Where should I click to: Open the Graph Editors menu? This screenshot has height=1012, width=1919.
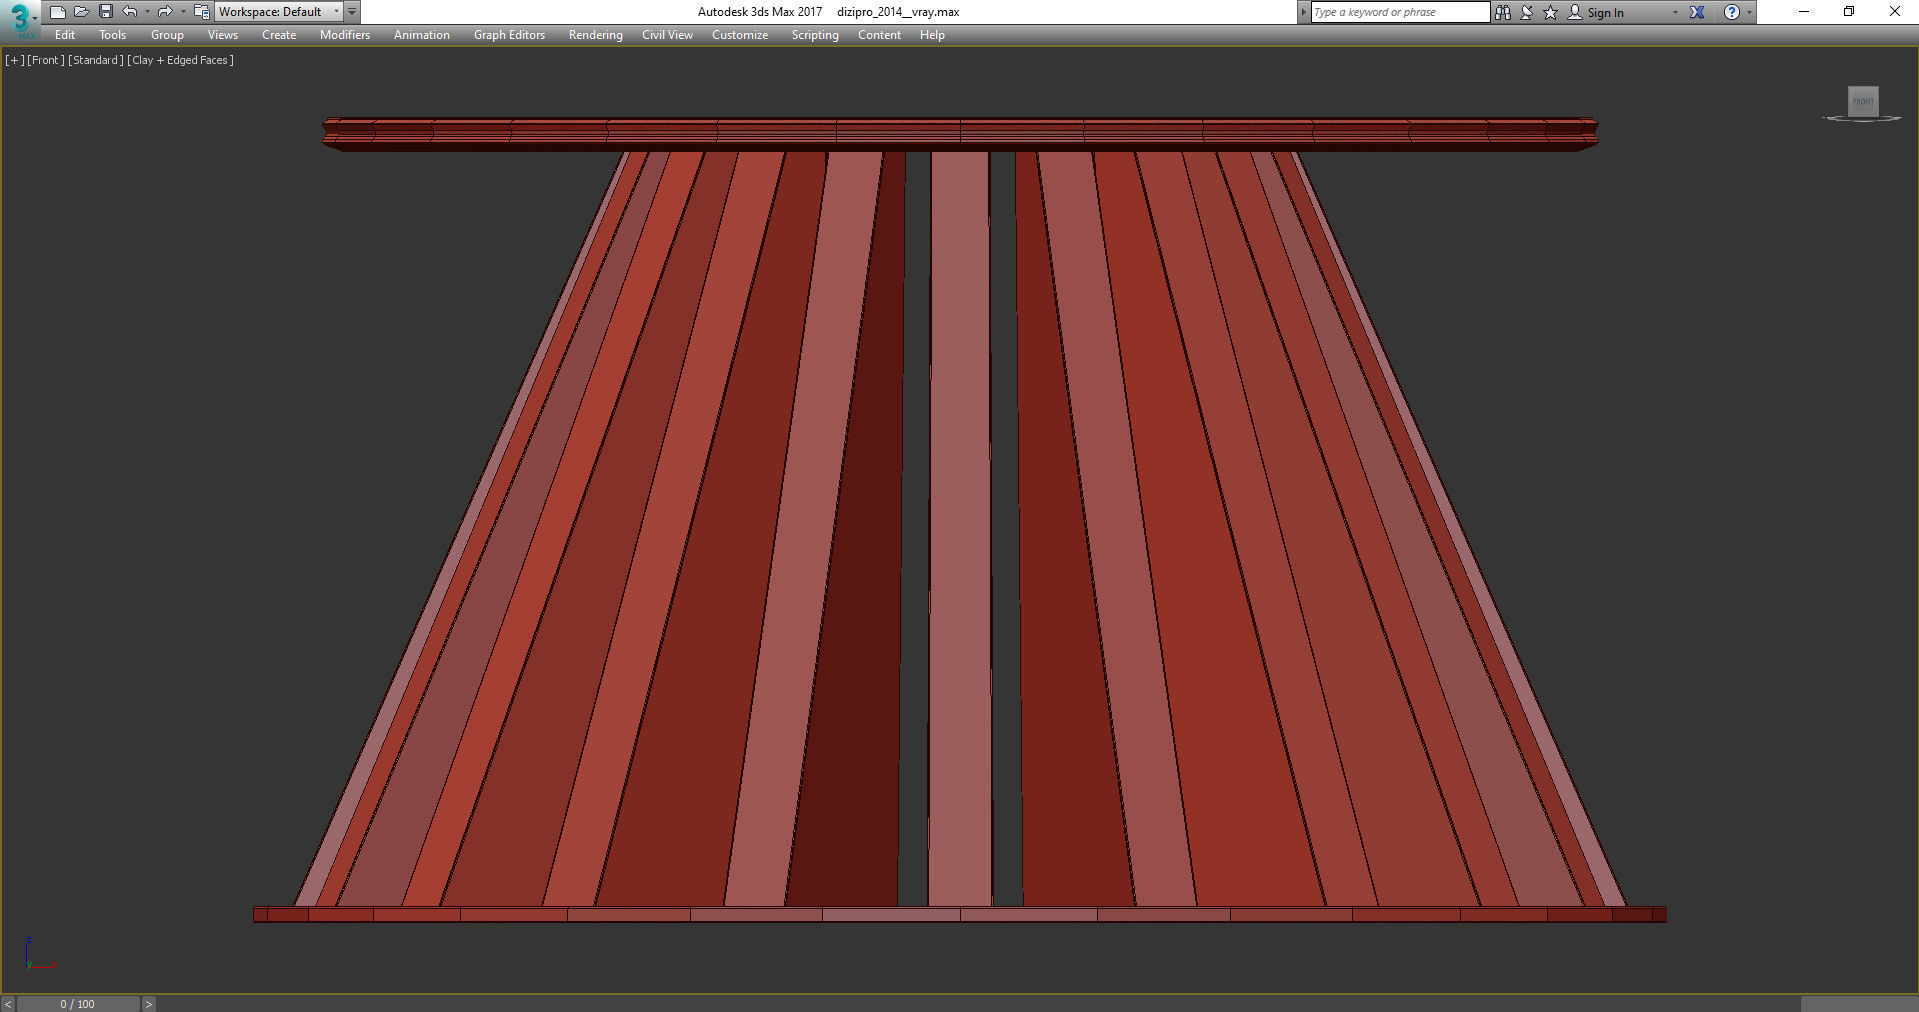click(x=509, y=35)
